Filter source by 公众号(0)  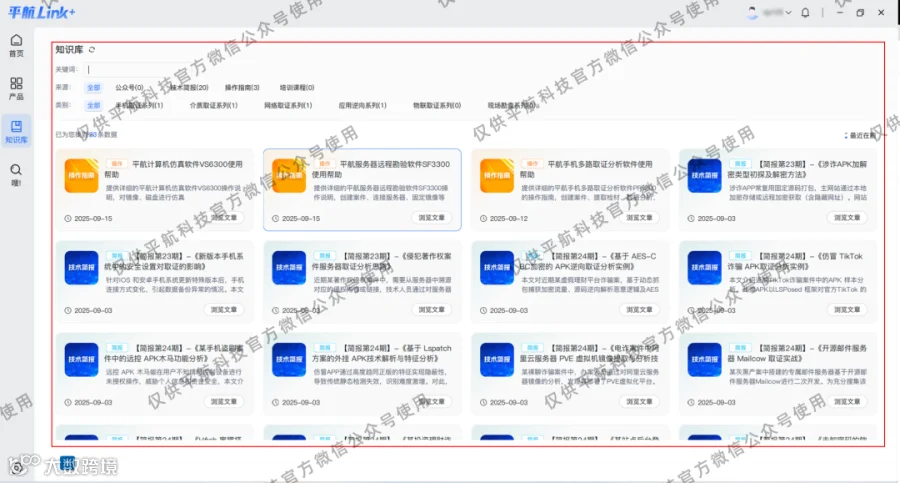point(129,88)
